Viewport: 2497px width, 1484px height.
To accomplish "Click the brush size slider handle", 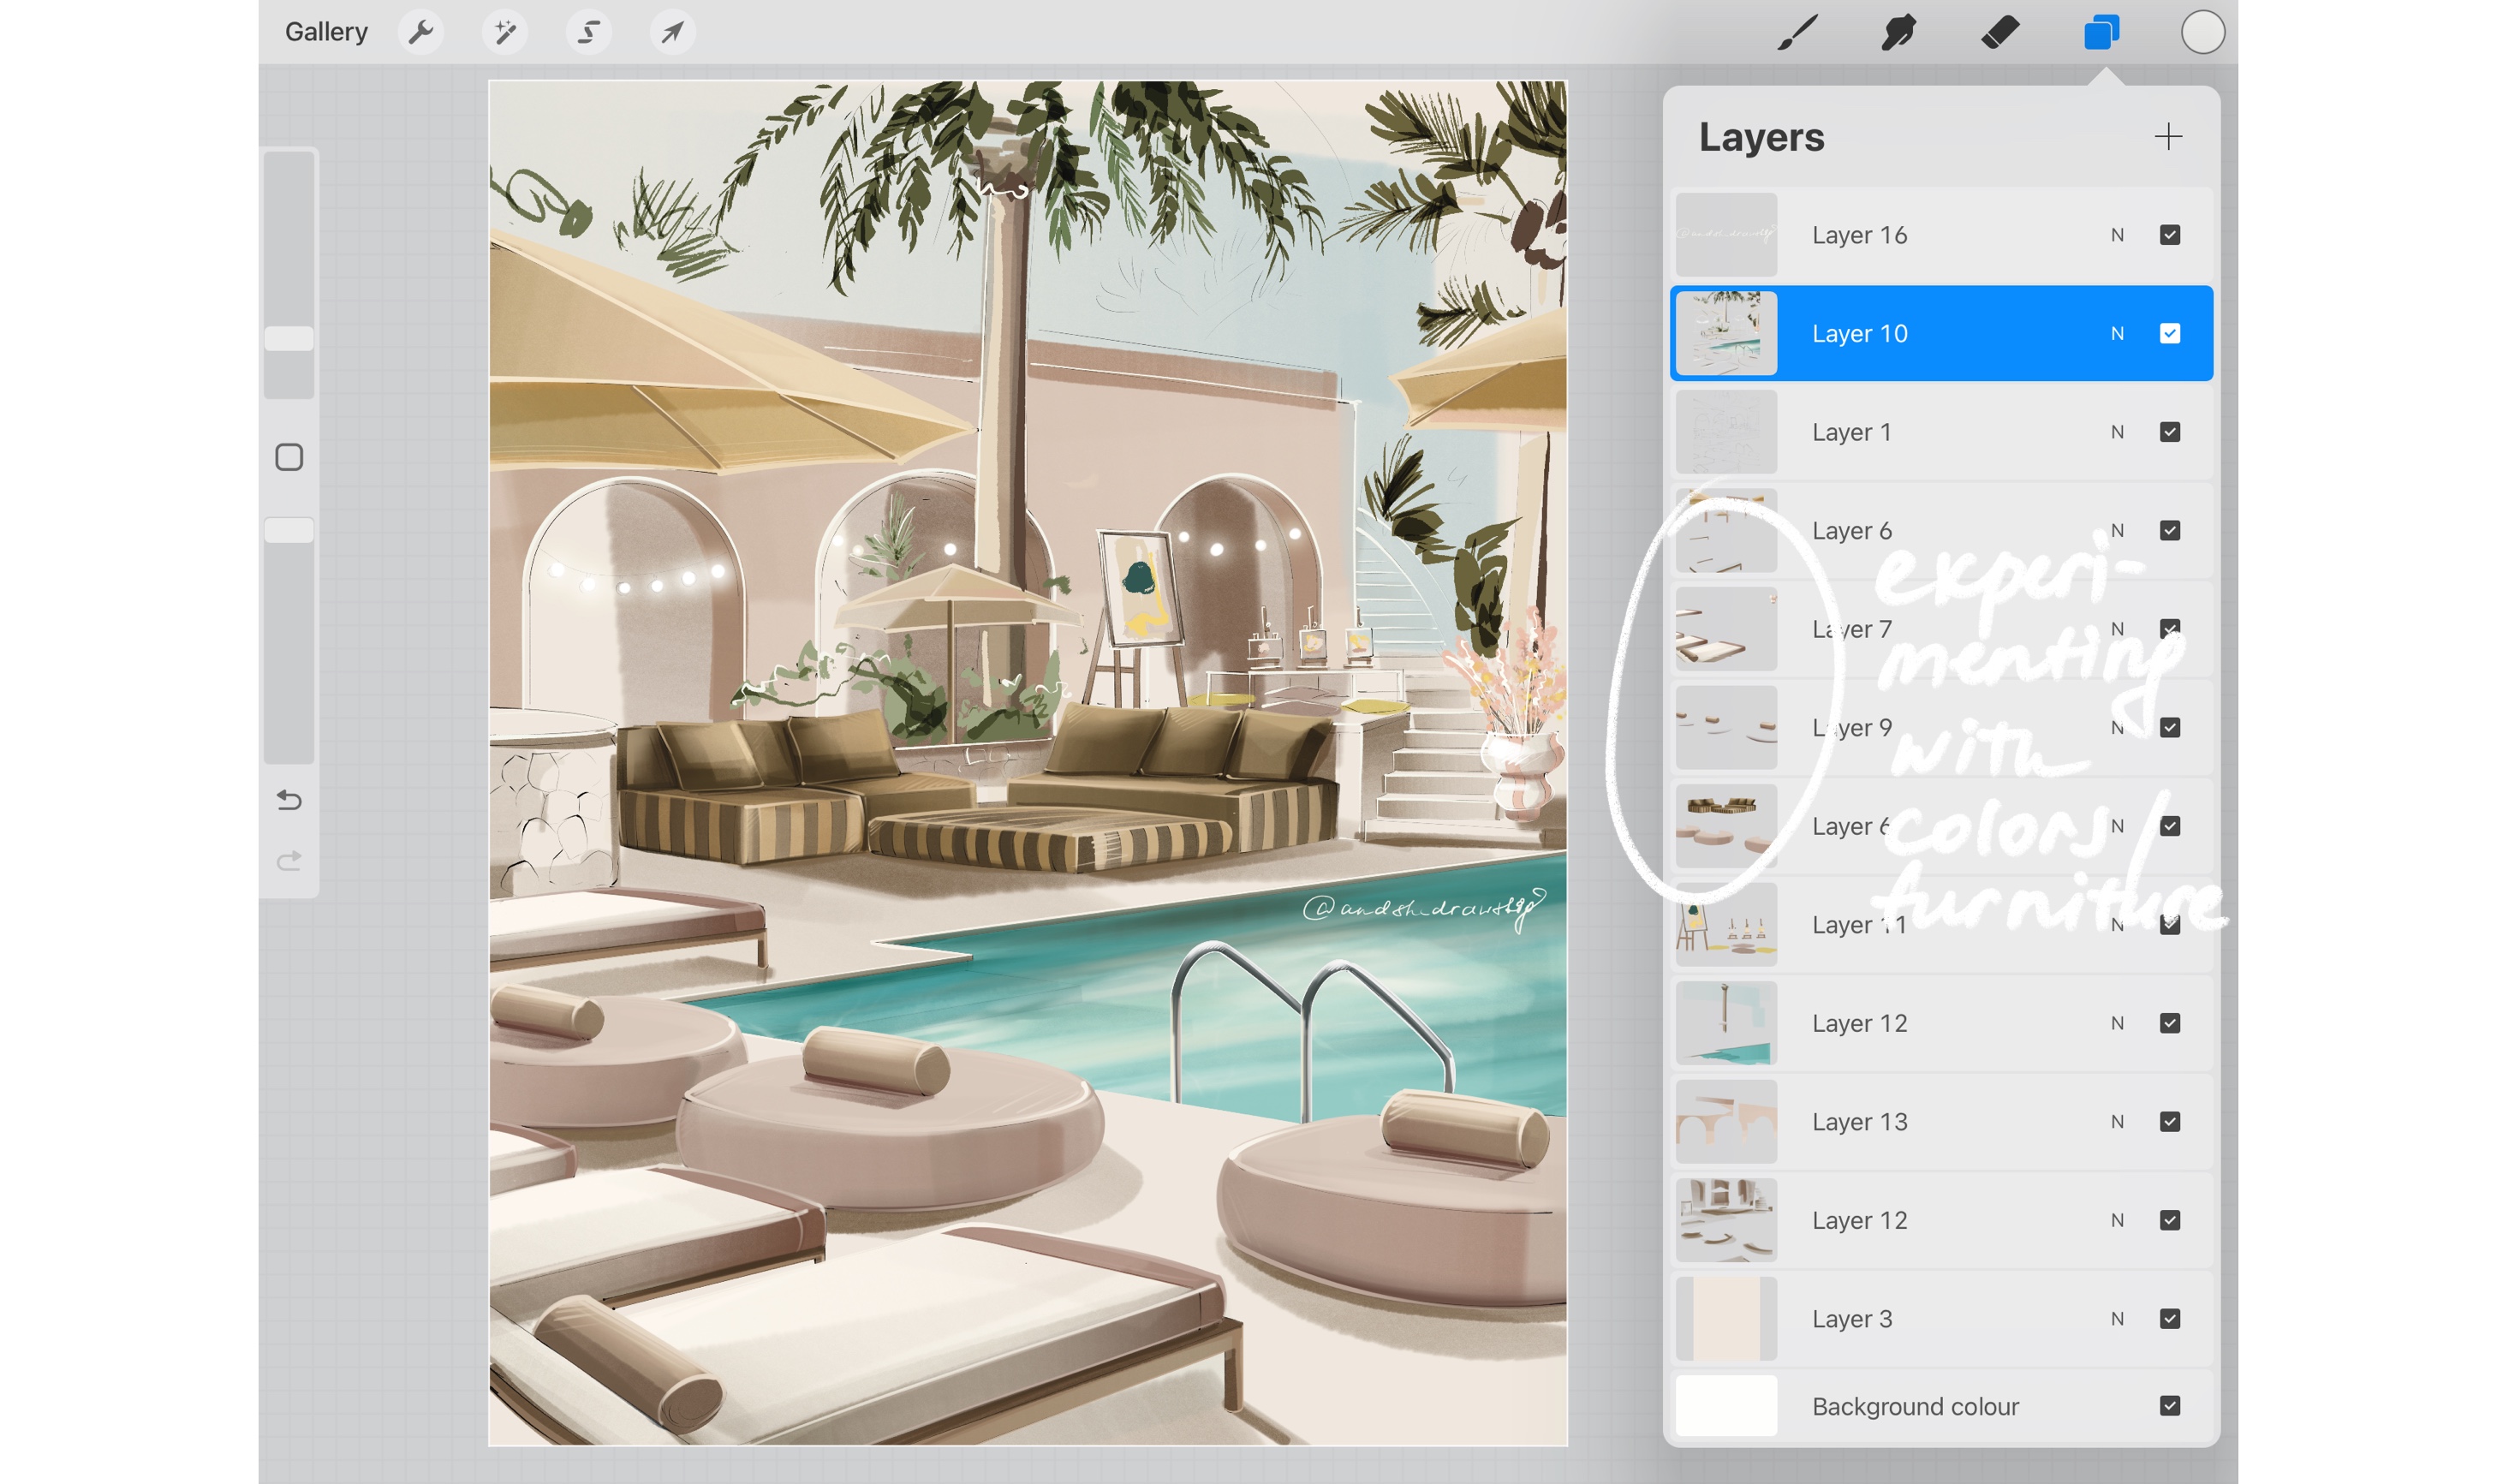I will click(x=289, y=339).
